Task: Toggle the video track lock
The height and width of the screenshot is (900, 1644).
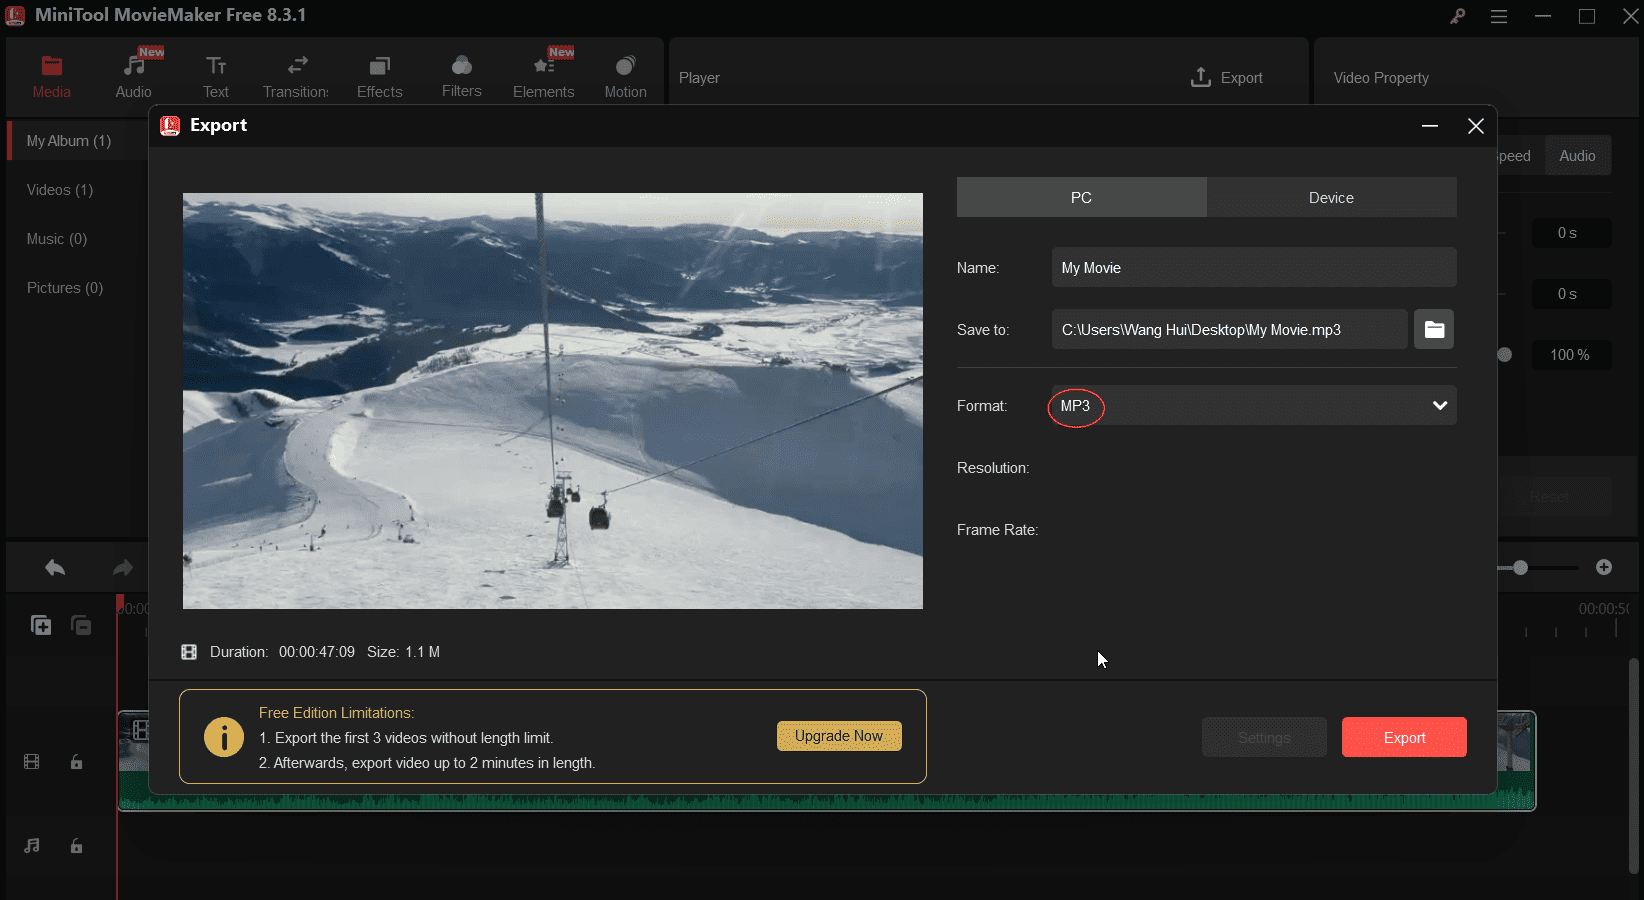Action: pyautogui.click(x=76, y=762)
